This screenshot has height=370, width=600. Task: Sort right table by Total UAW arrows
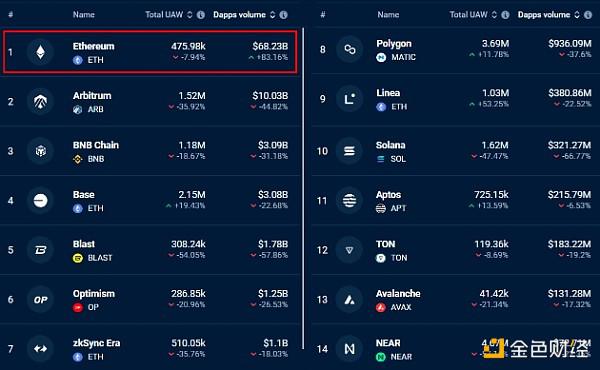pyautogui.click(x=494, y=15)
